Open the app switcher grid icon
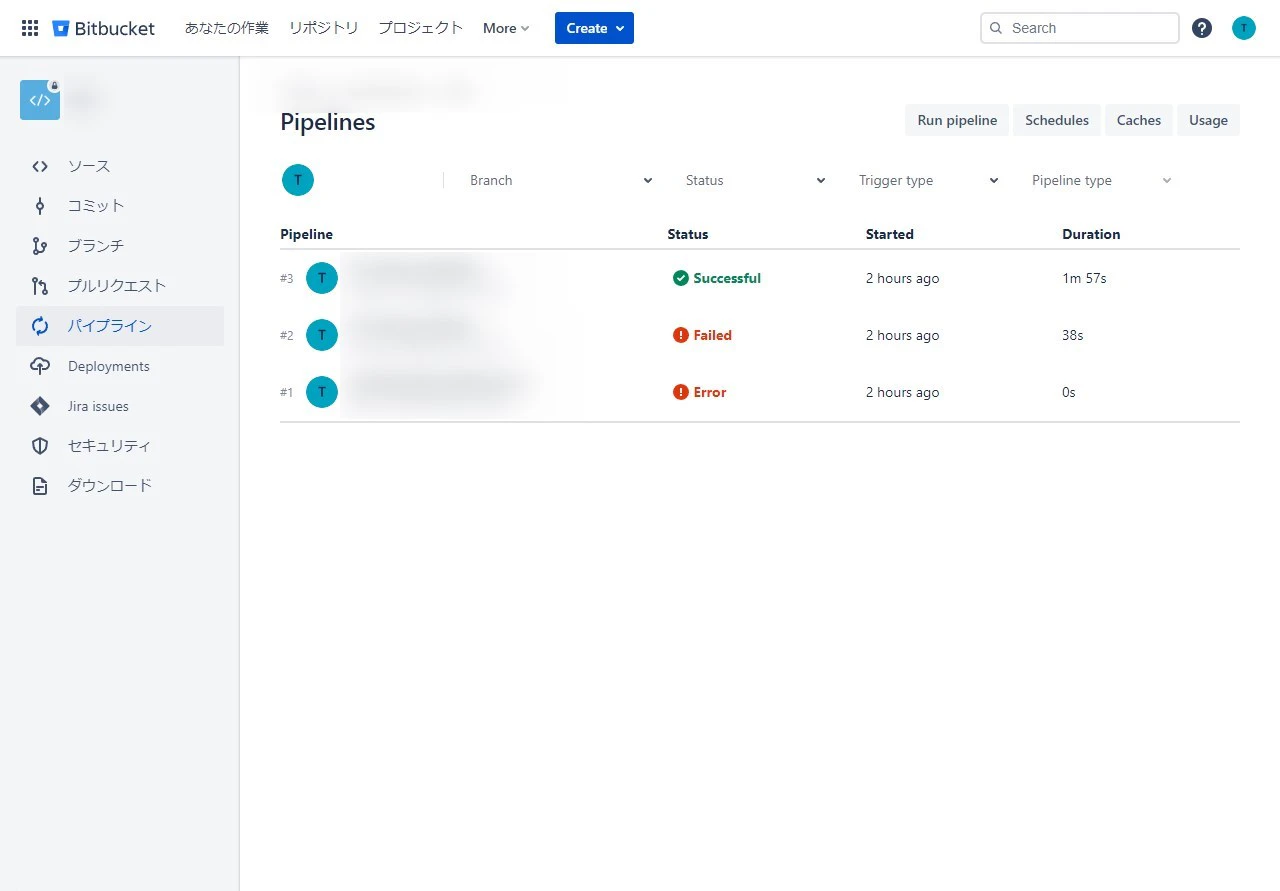Screen dimensions: 1280x891 coord(30,28)
